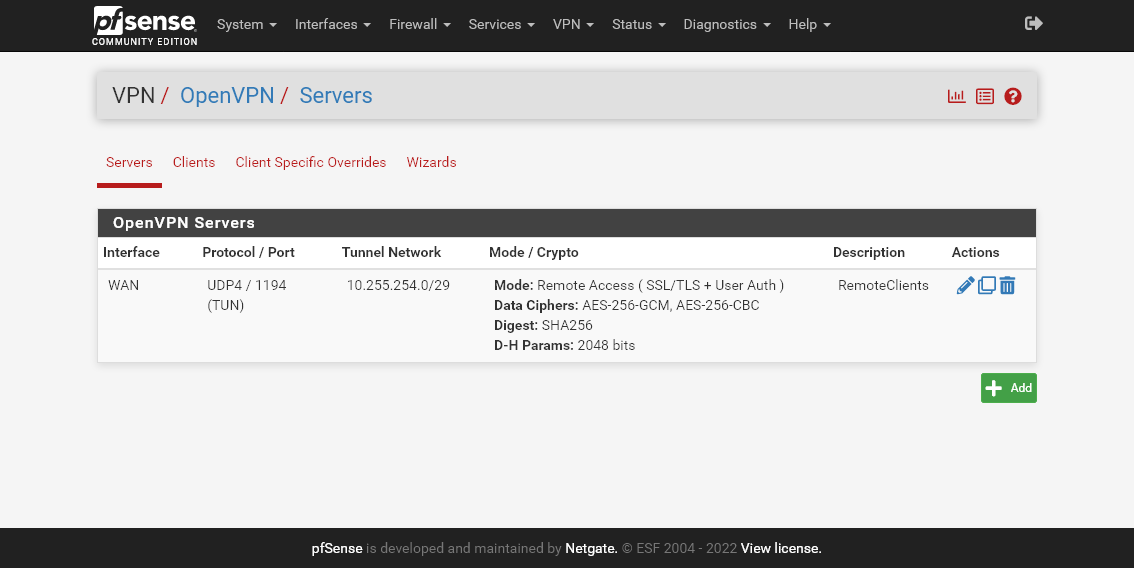Click the pfSense Community Edition logo
Viewport: 1134px width, 568px height.
145,25
